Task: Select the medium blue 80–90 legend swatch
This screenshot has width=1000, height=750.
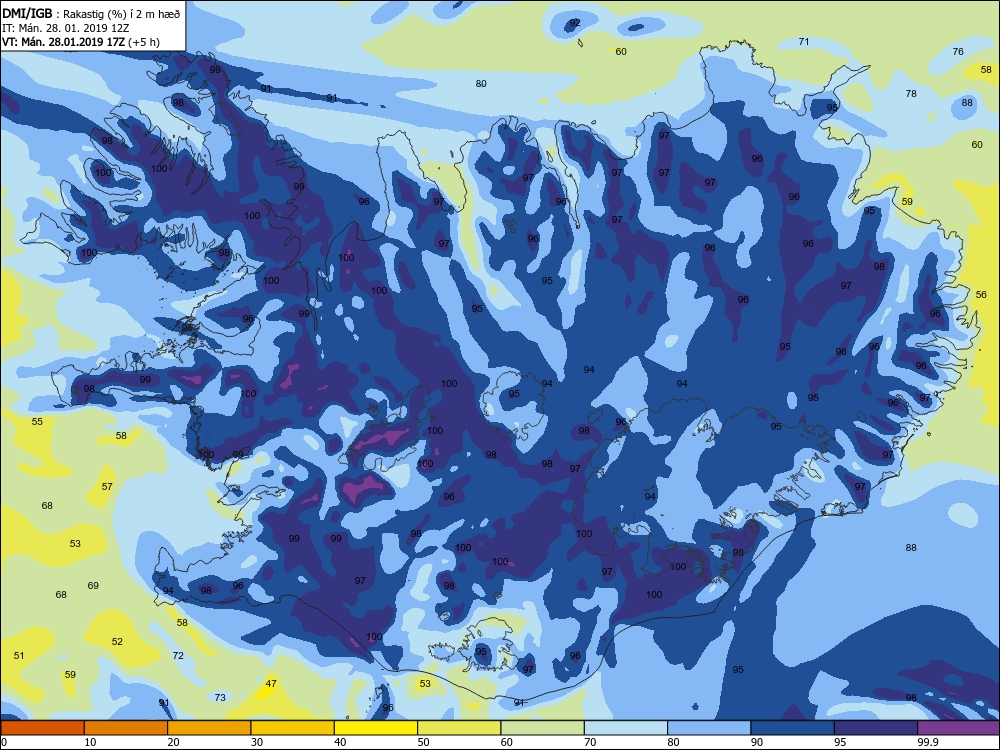Action: click(x=709, y=728)
